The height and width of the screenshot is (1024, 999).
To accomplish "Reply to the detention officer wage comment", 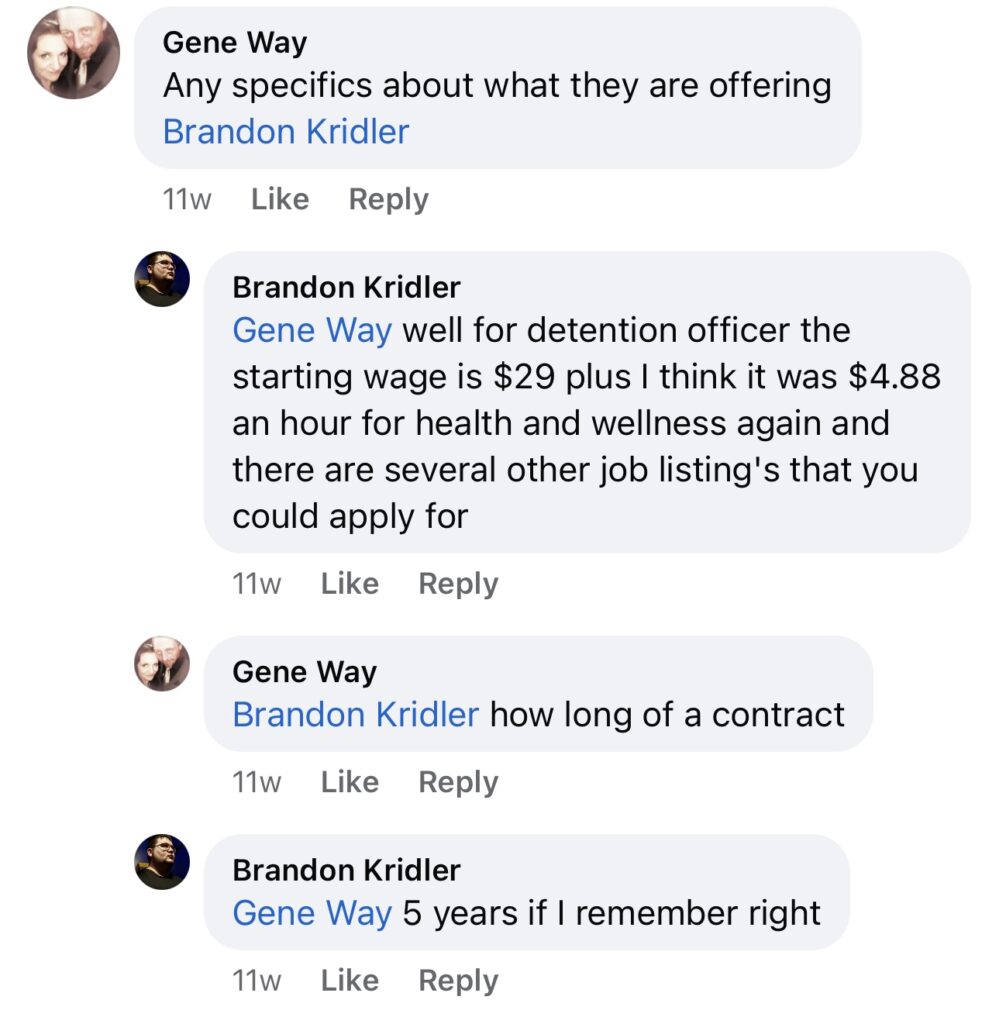I will pyautogui.click(x=458, y=583).
